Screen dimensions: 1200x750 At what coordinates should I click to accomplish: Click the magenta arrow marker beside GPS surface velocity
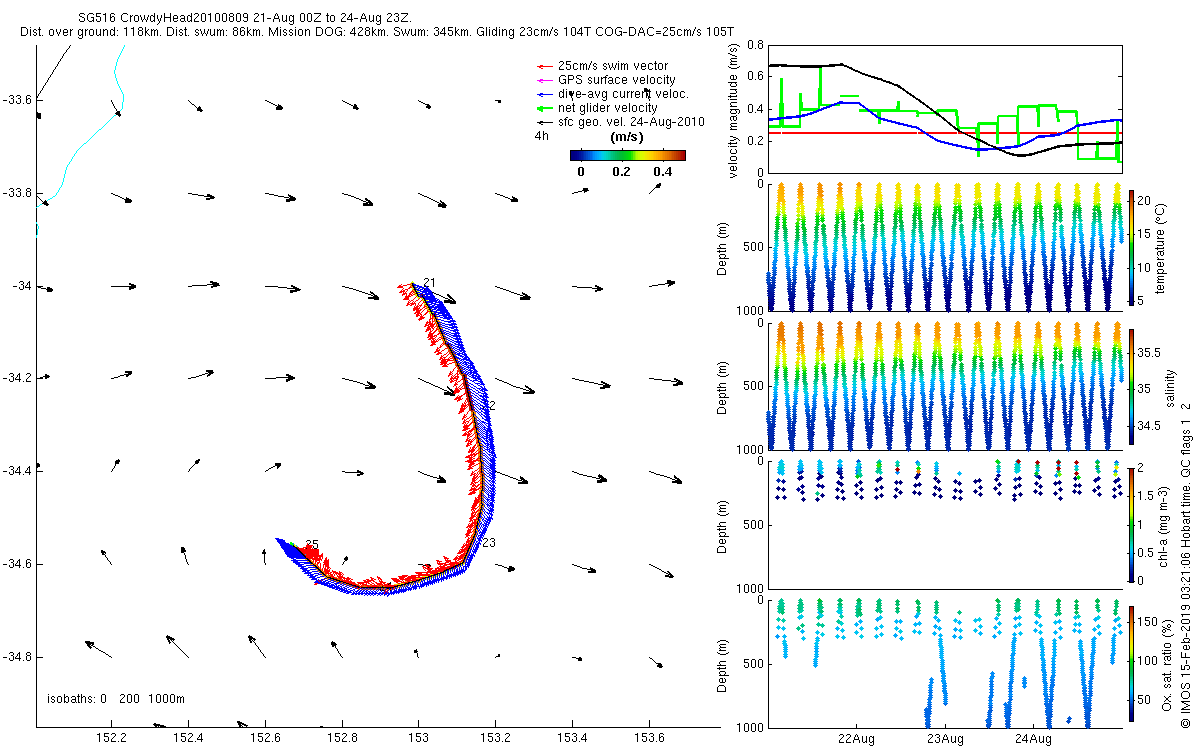coord(545,80)
